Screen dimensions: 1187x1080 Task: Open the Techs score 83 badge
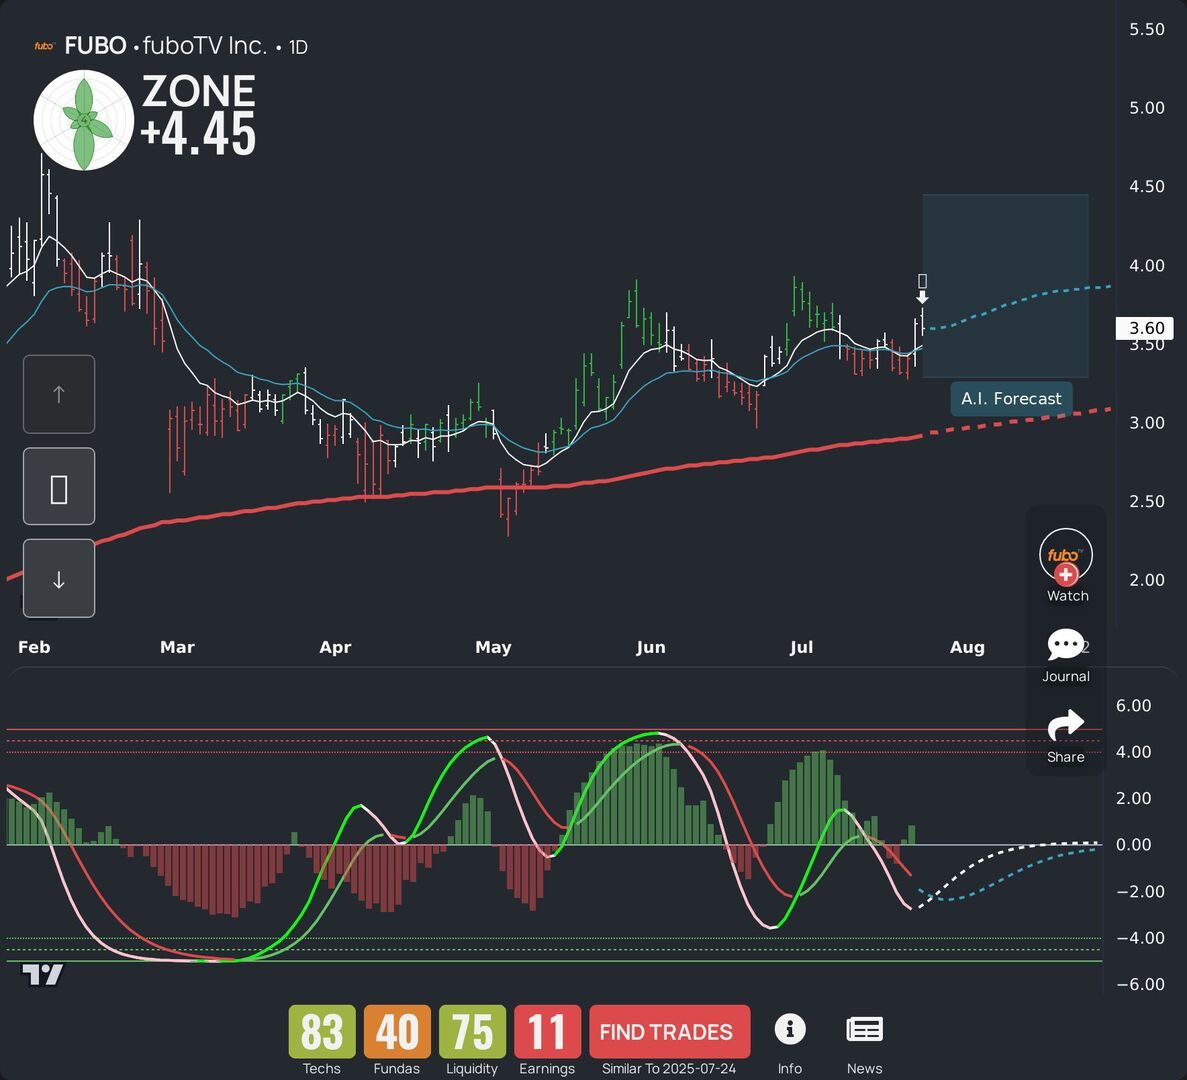coord(322,1032)
